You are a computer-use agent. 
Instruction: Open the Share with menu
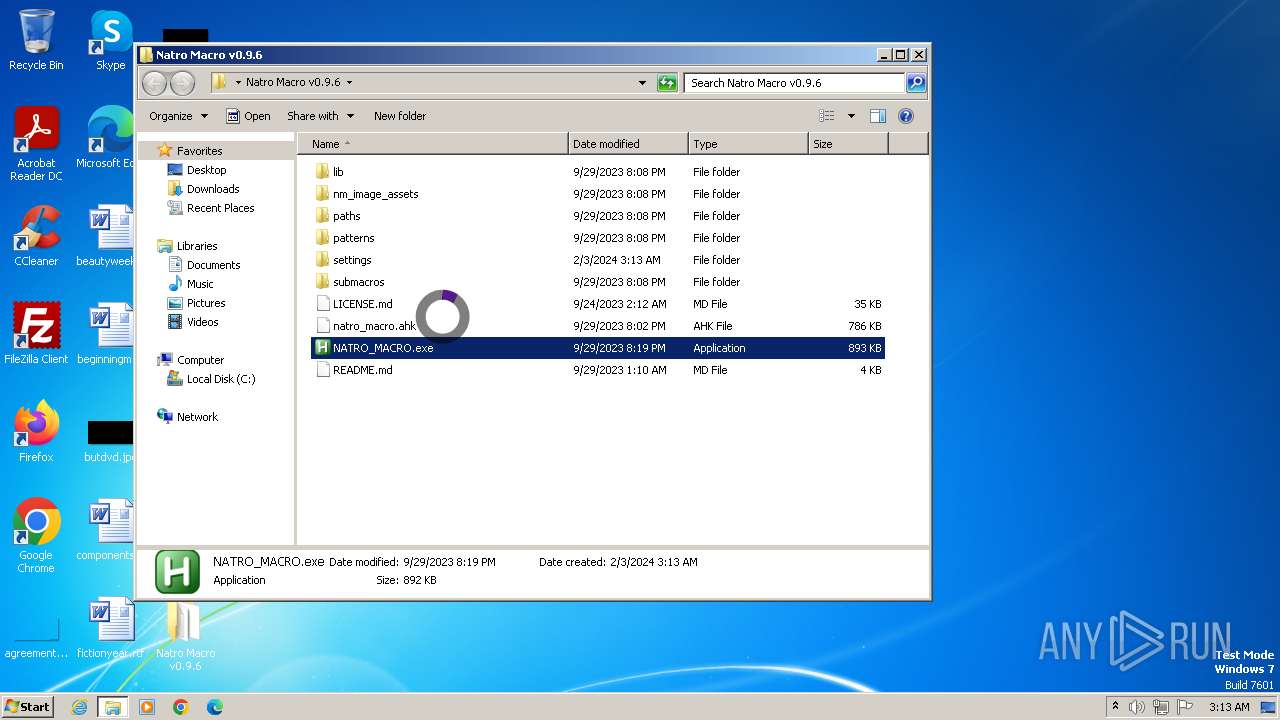[x=319, y=116]
